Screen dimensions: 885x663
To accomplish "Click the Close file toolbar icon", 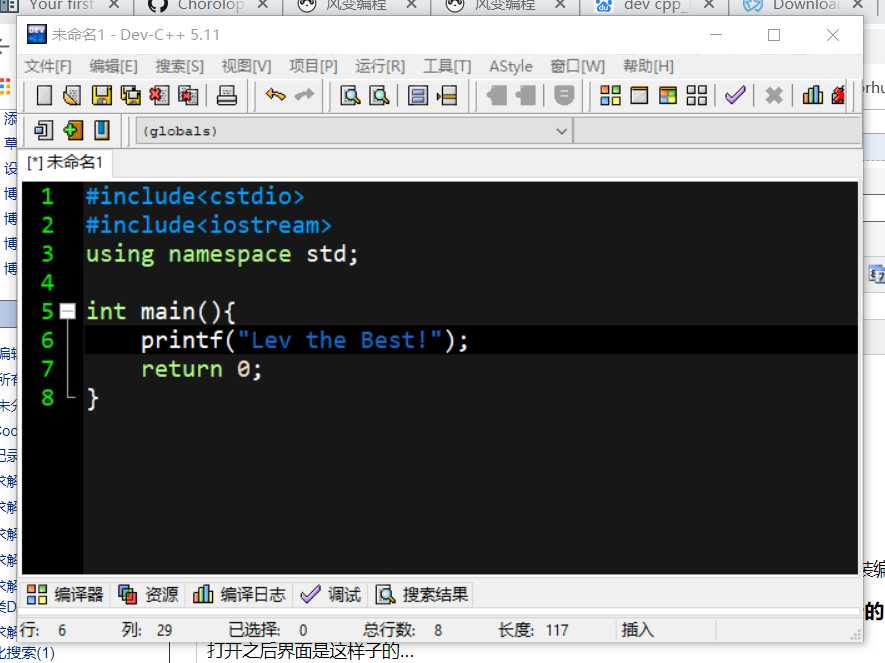I will [159, 95].
